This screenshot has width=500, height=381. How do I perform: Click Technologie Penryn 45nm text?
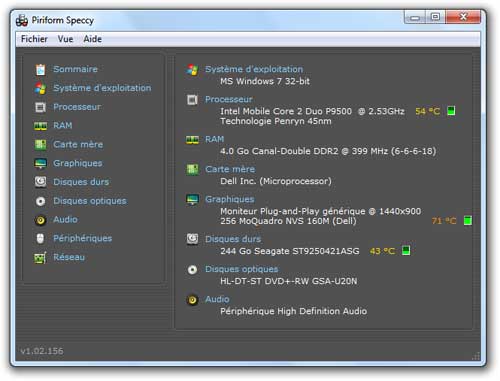coord(276,121)
